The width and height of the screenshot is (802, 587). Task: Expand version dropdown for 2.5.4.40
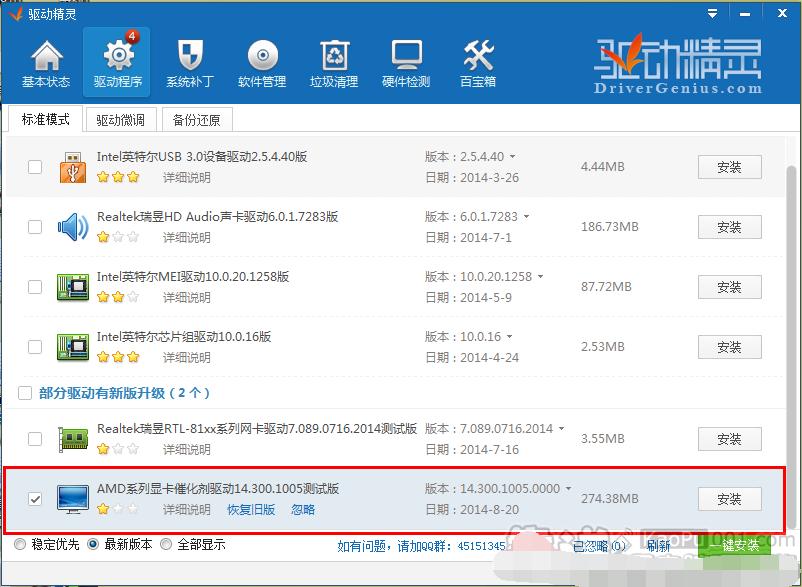(x=512, y=156)
